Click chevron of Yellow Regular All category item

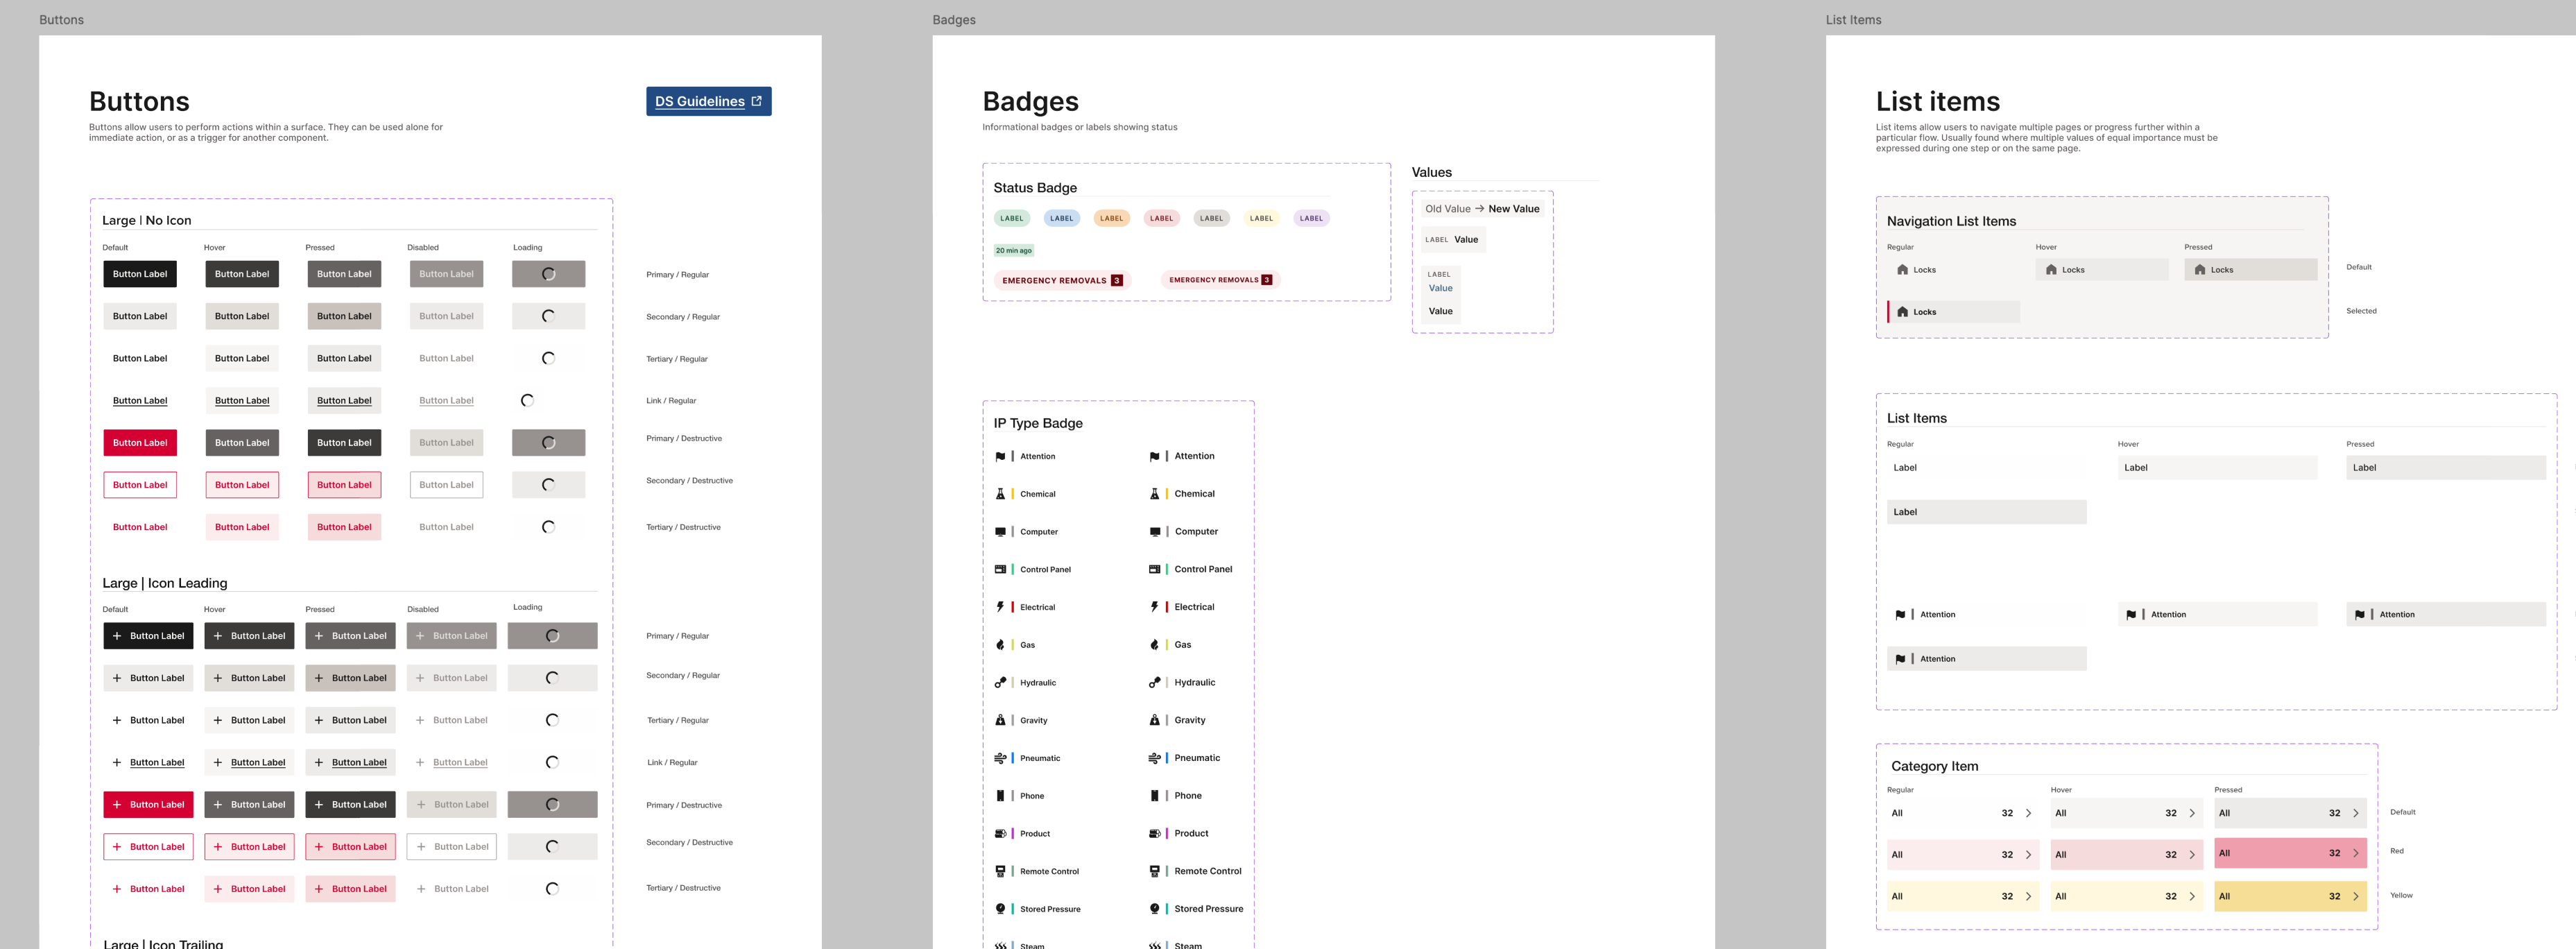click(2028, 897)
